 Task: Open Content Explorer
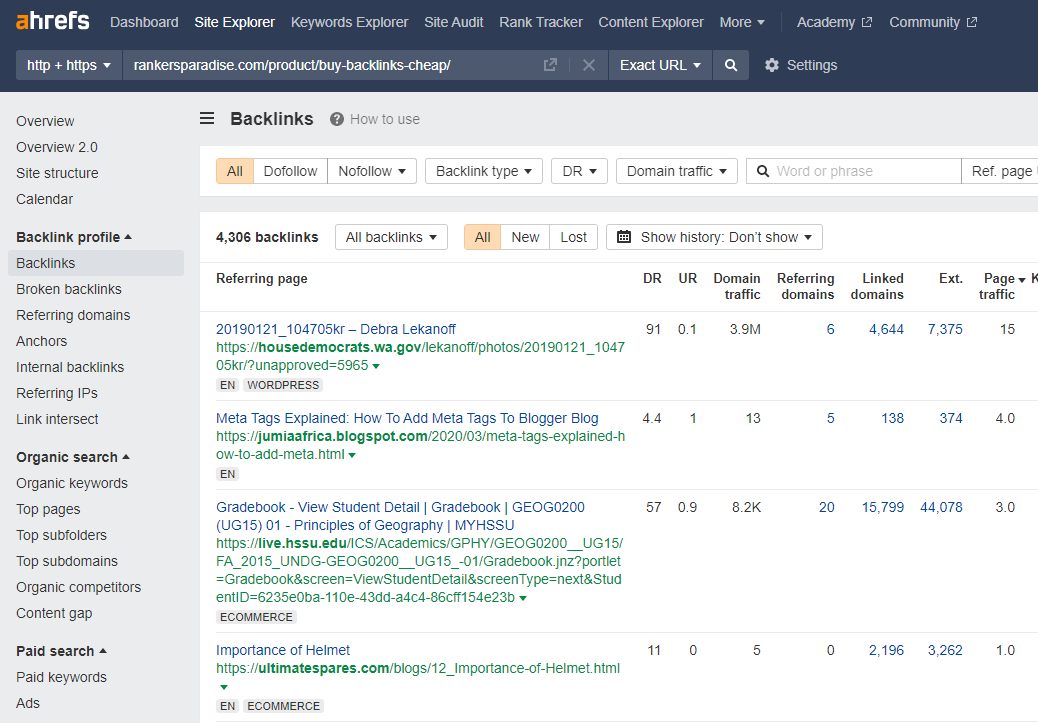point(651,22)
